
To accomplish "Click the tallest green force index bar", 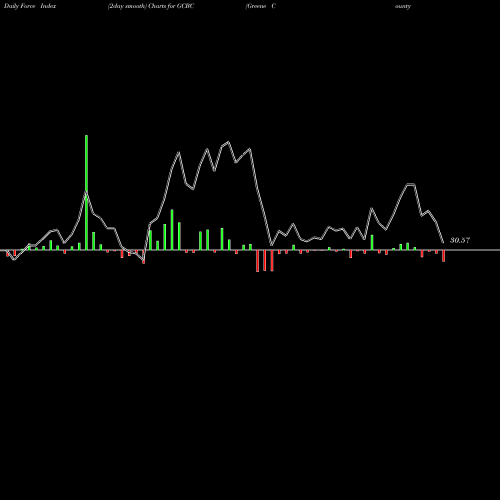I will [87, 192].
